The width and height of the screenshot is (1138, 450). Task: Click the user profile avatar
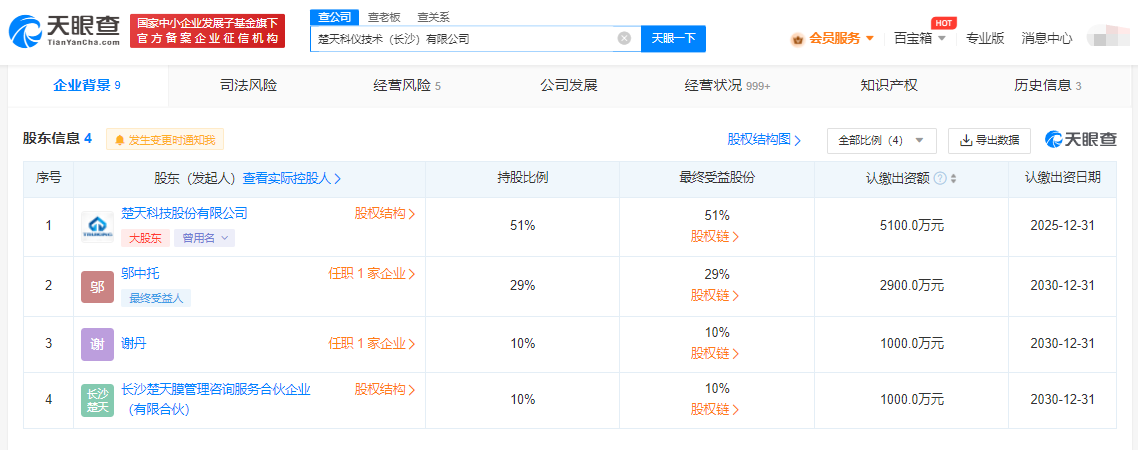coord(1106,38)
